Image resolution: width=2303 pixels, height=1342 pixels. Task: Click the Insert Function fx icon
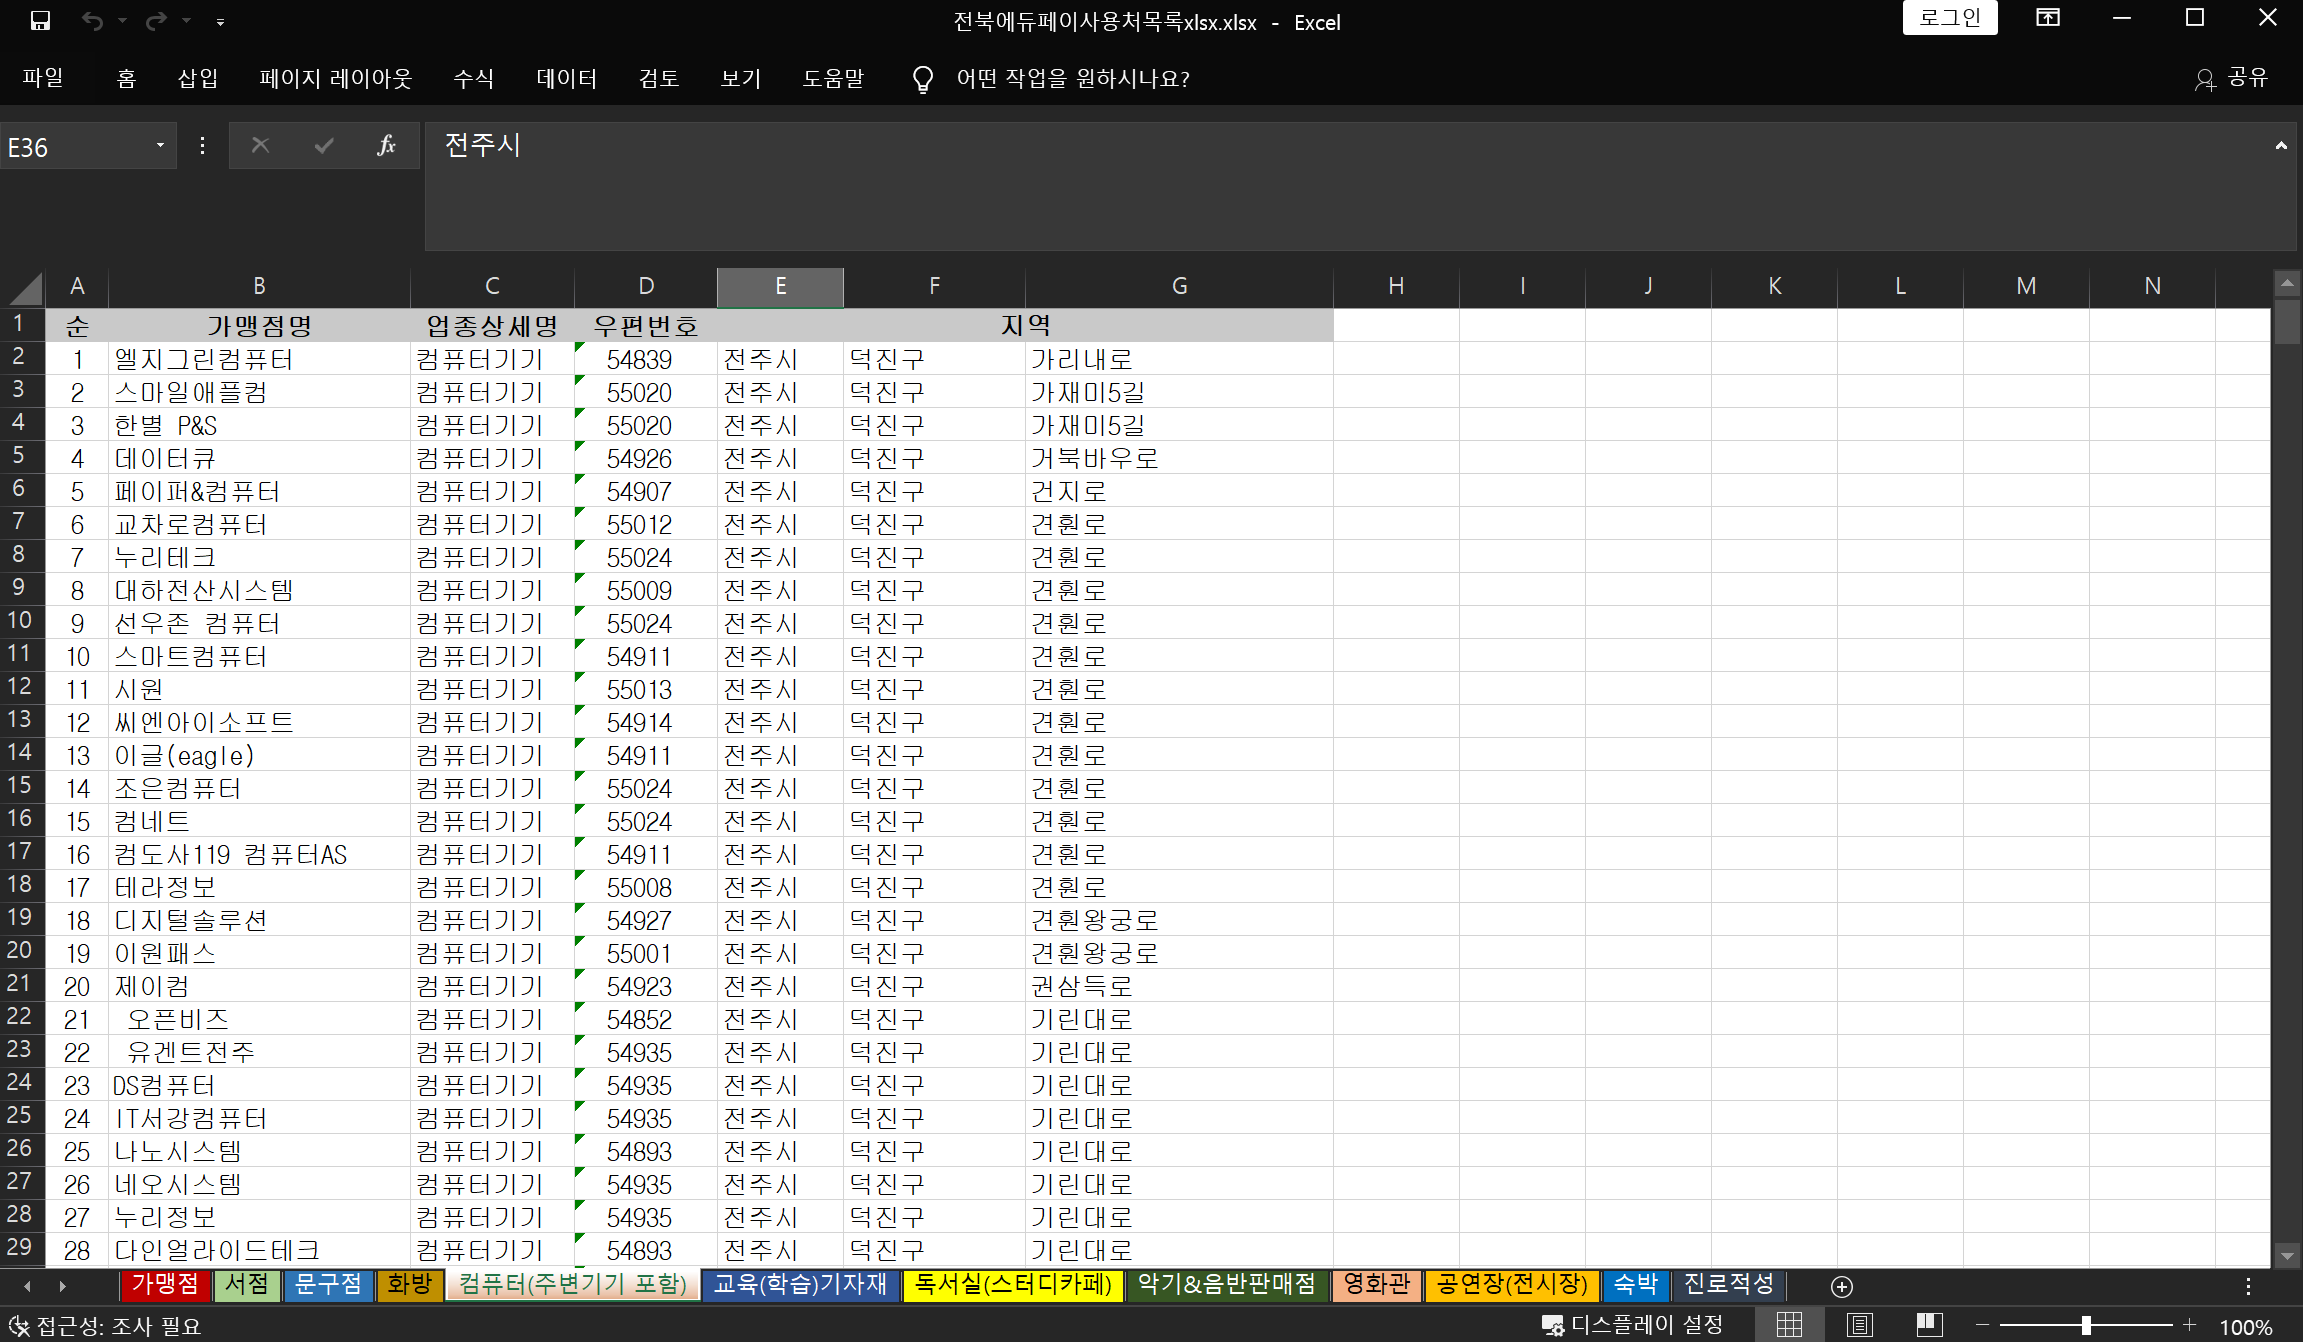point(386,146)
